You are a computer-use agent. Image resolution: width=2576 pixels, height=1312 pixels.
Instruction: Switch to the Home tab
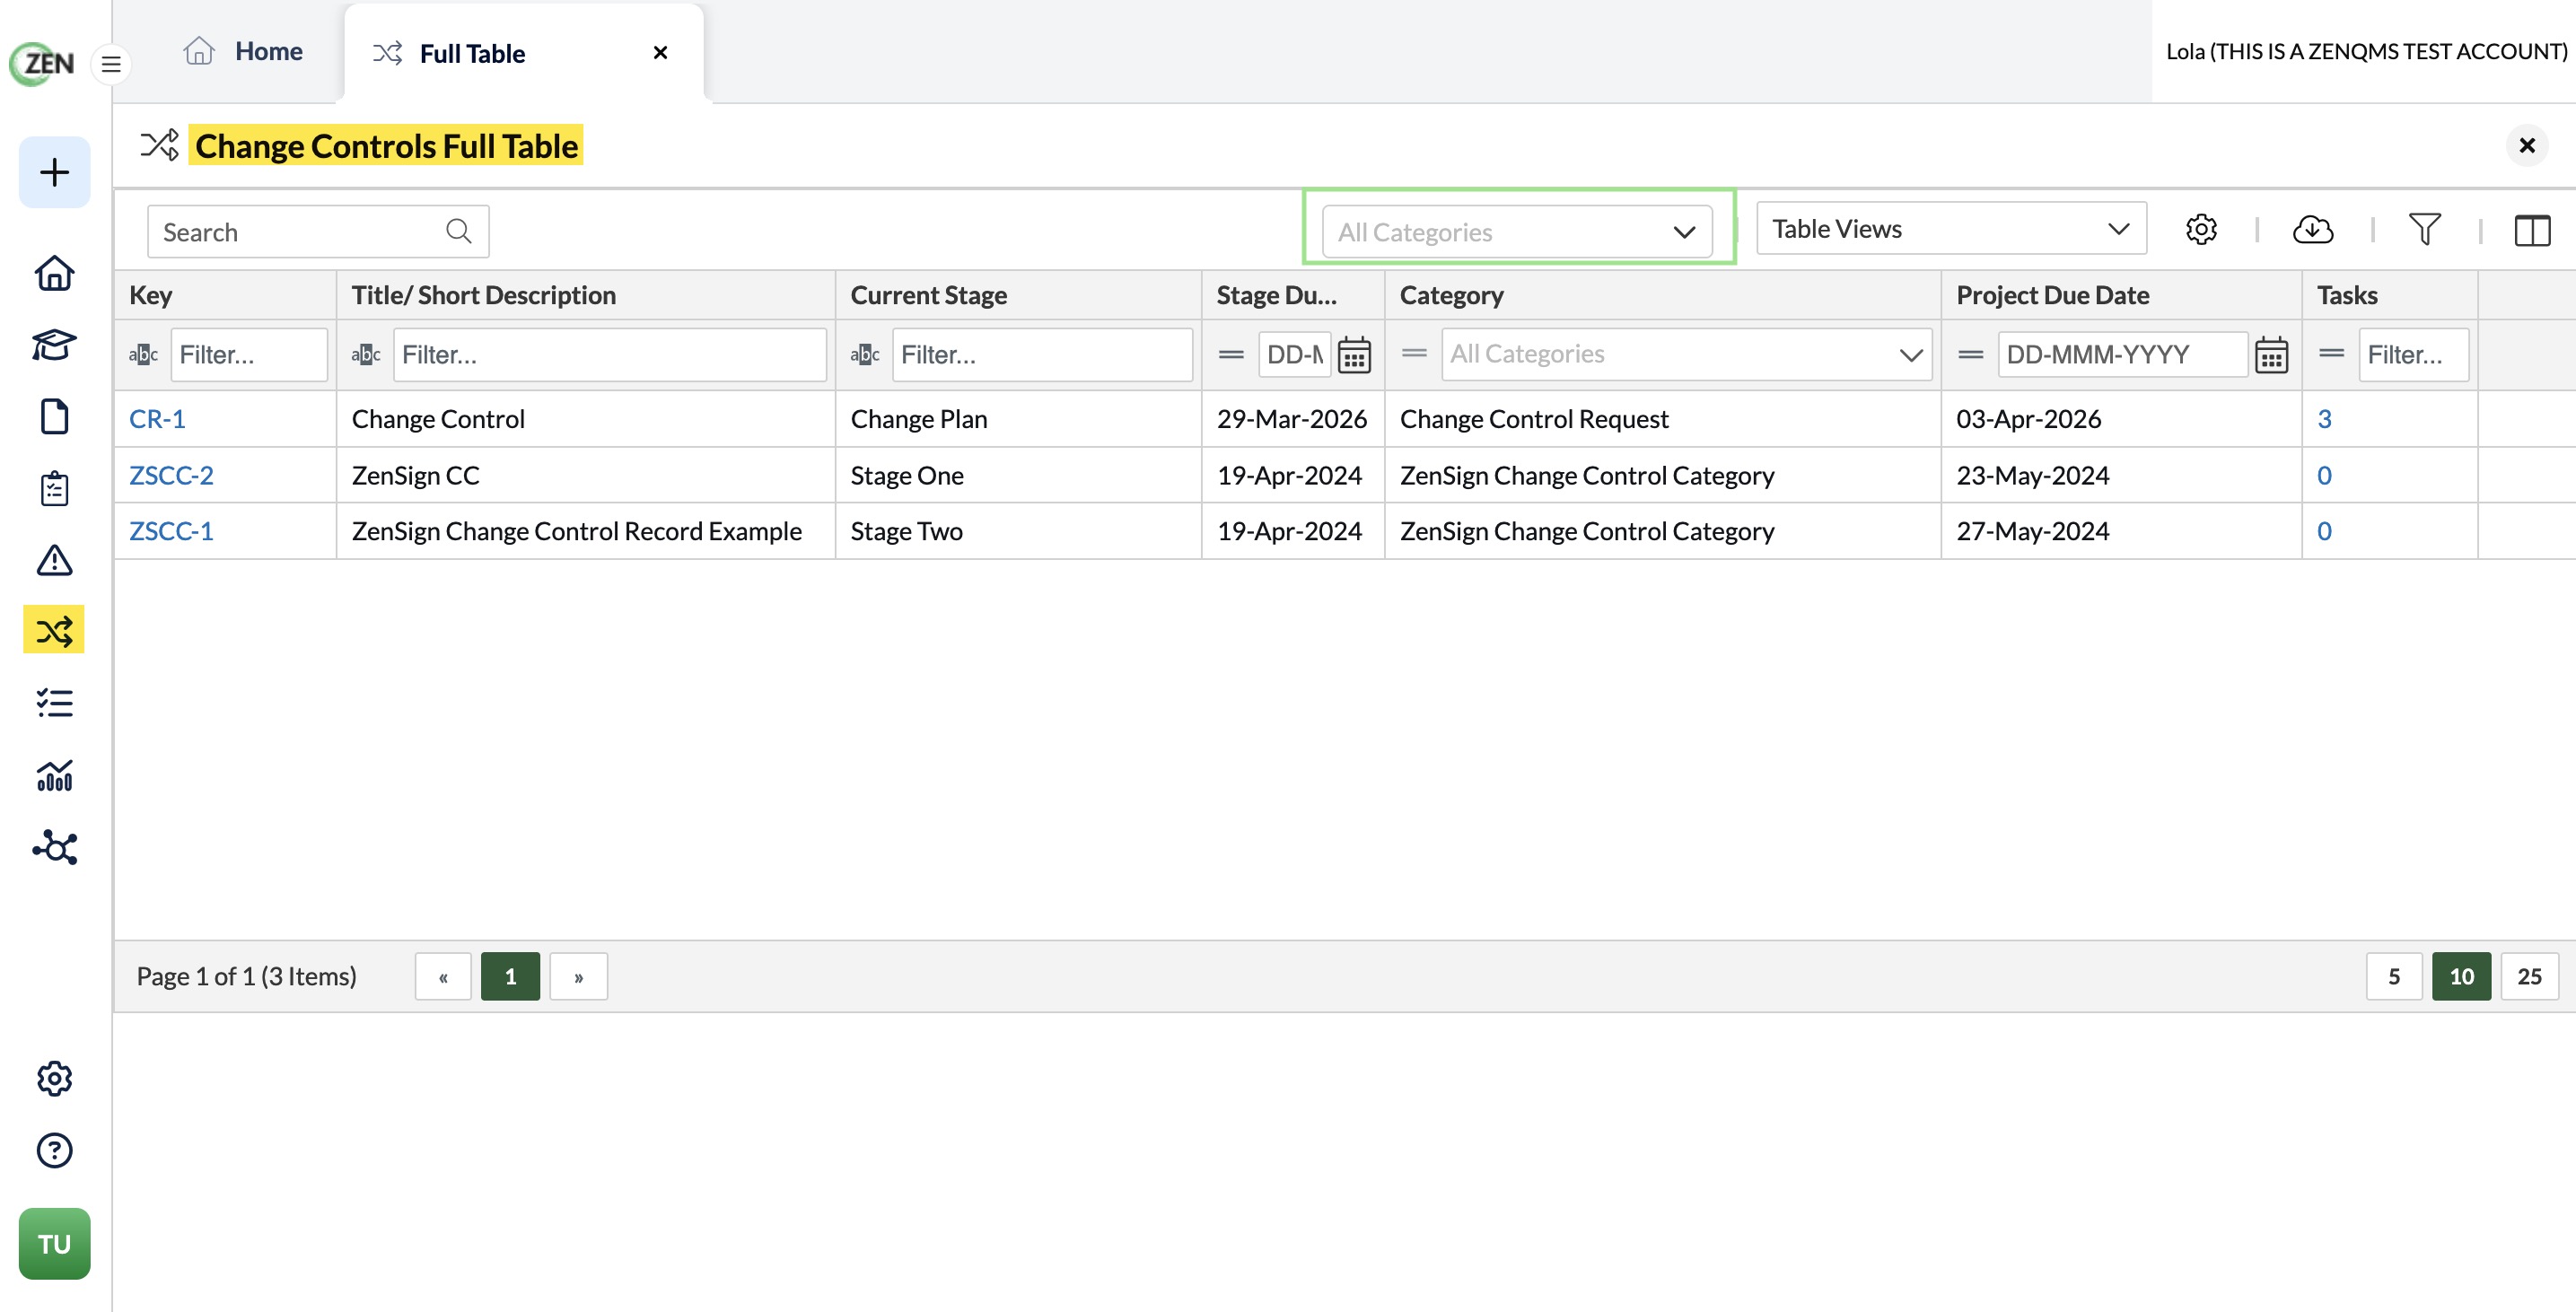tap(243, 51)
